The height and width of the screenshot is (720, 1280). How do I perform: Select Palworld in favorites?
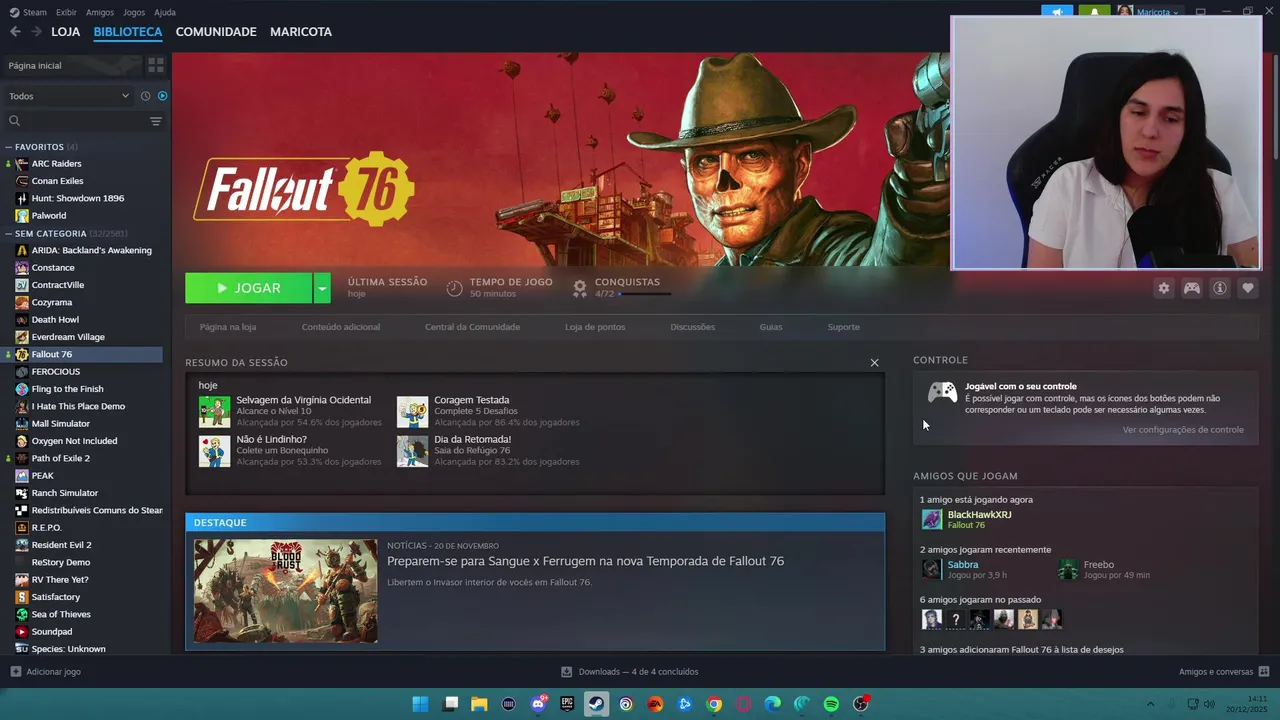pos(48,215)
